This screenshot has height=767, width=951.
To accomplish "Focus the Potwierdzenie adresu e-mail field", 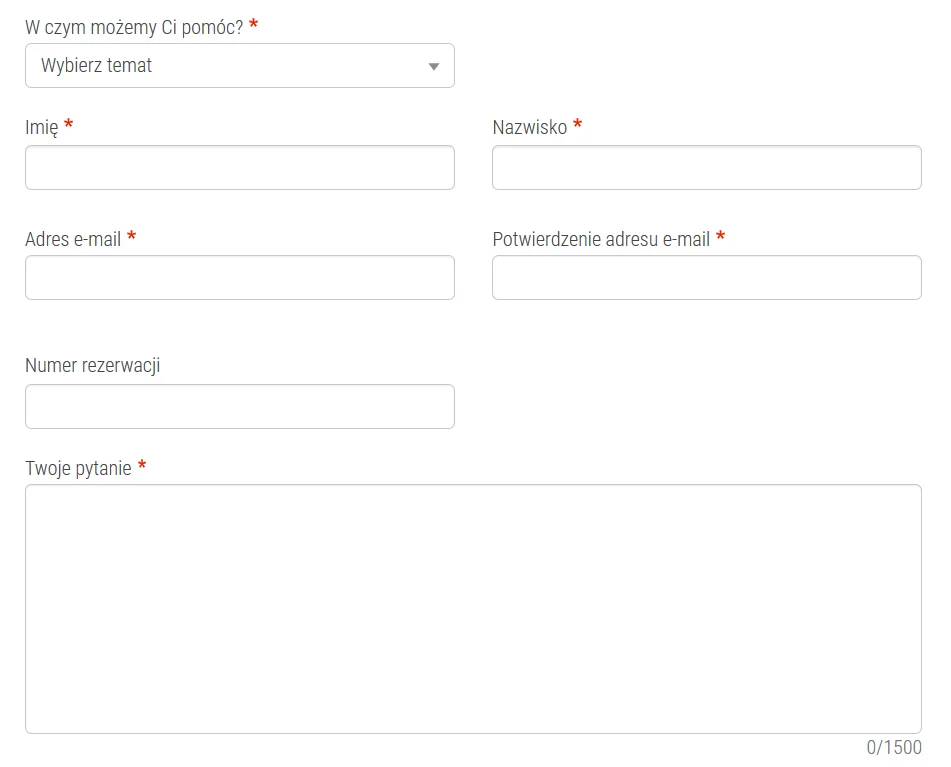I will tap(706, 278).
